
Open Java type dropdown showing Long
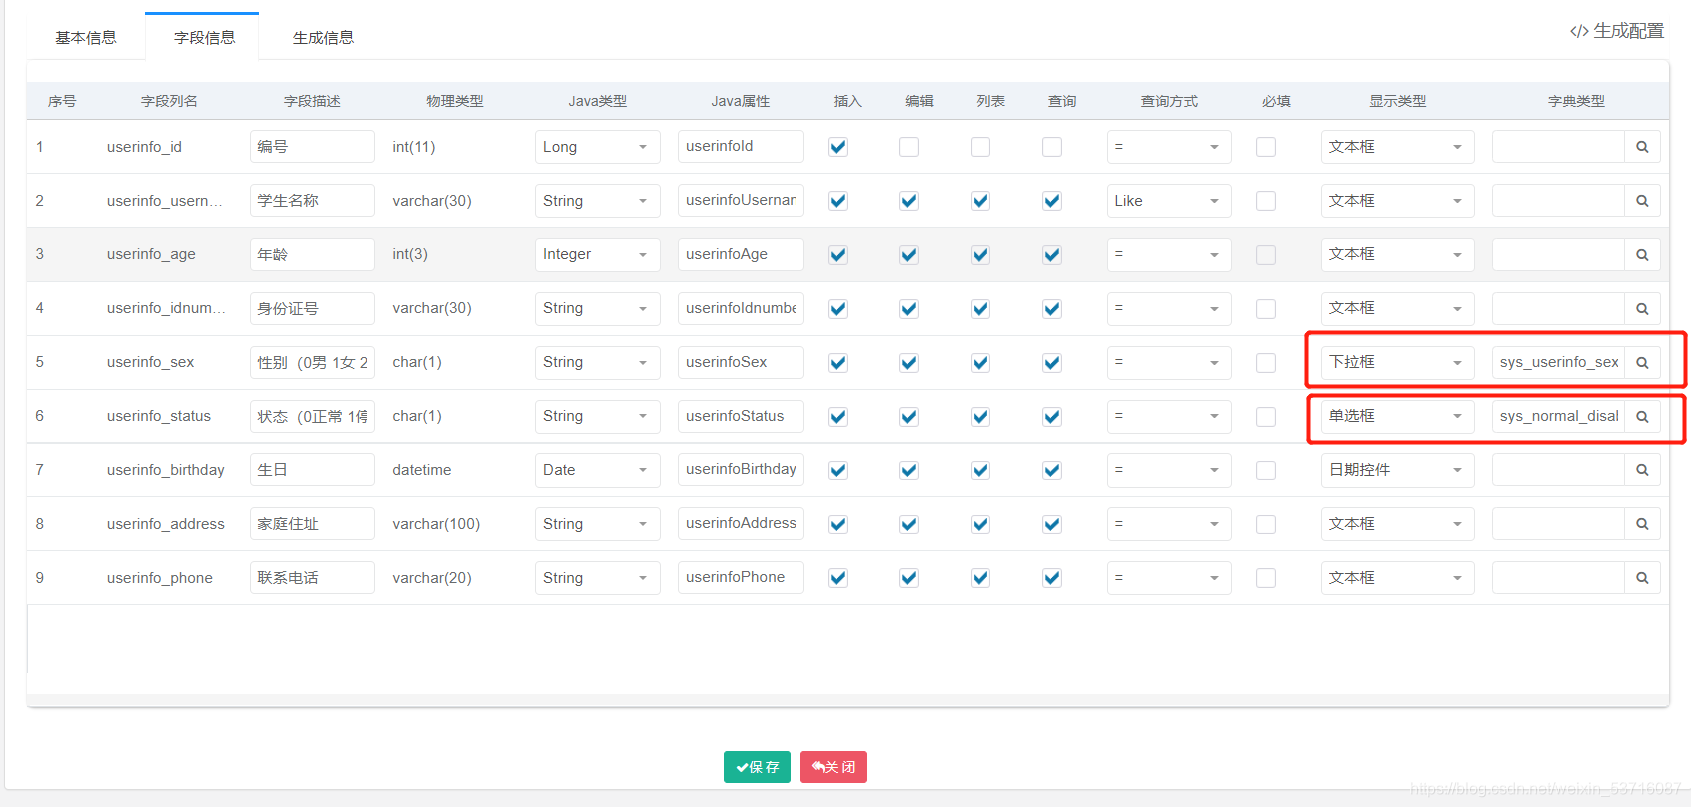click(598, 147)
